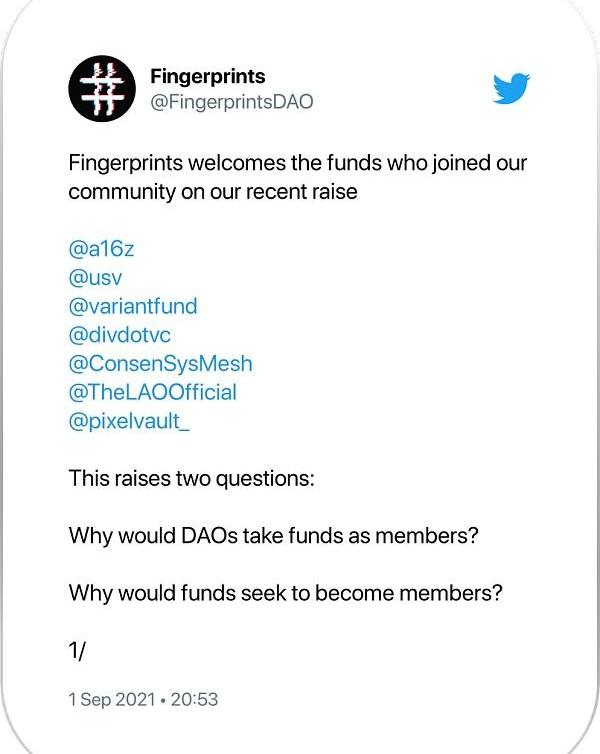This screenshot has height=754, width=600.
Task: Click the 'community on our recent raise' line
Action: pyautogui.click(x=213, y=192)
